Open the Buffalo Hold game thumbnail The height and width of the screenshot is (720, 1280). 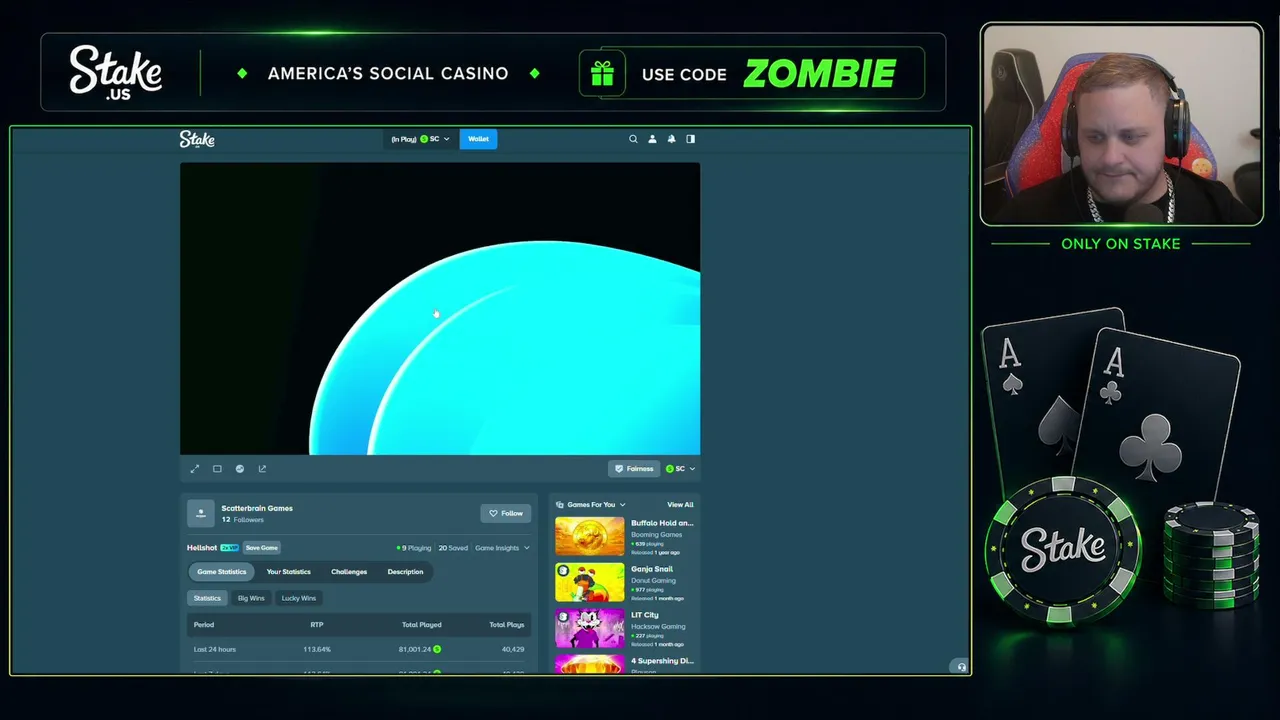point(590,536)
